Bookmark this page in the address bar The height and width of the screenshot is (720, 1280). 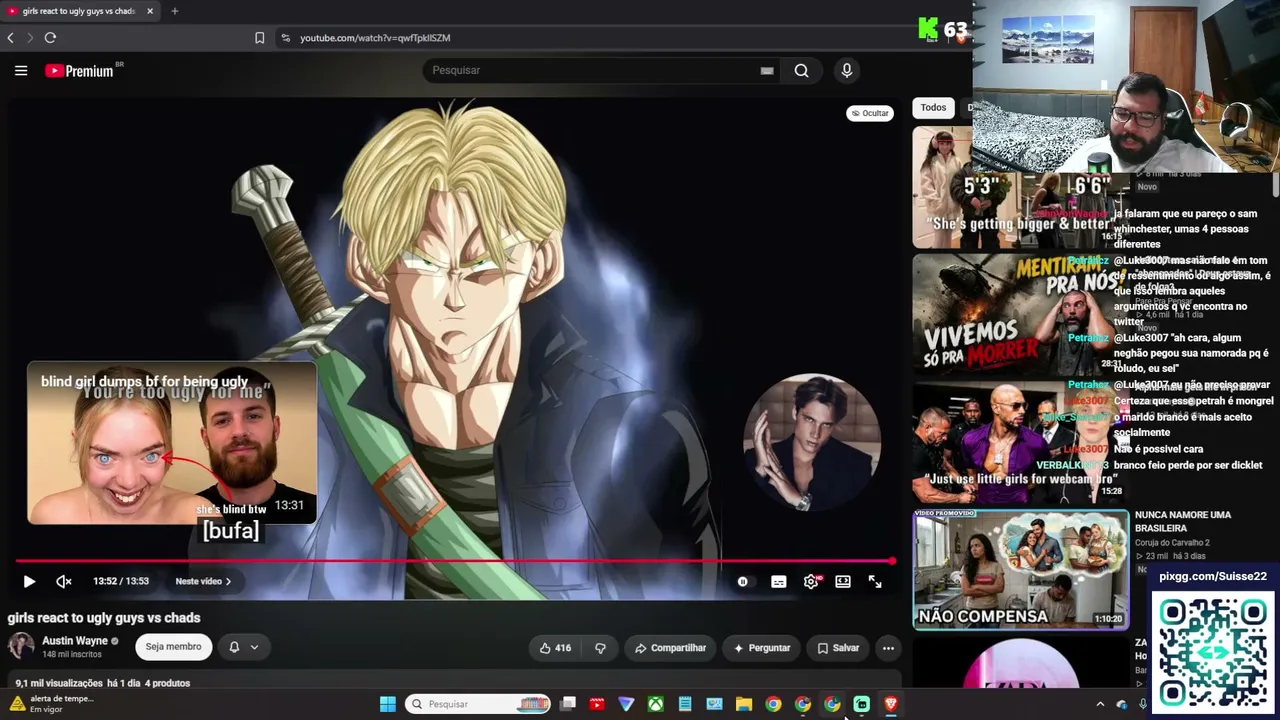259,38
